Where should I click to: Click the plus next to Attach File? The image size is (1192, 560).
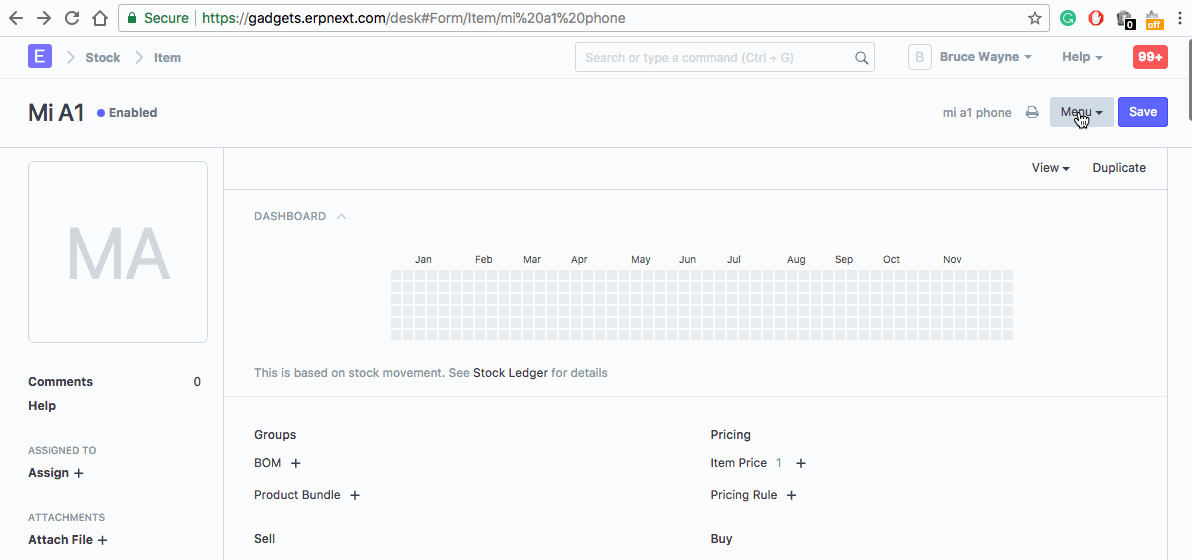tap(102, 539)
